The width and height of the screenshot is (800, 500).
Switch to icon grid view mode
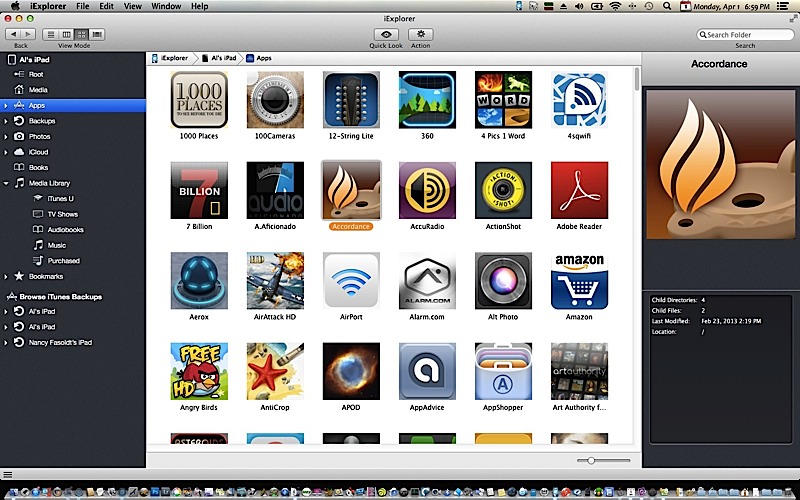coord(81,34)
